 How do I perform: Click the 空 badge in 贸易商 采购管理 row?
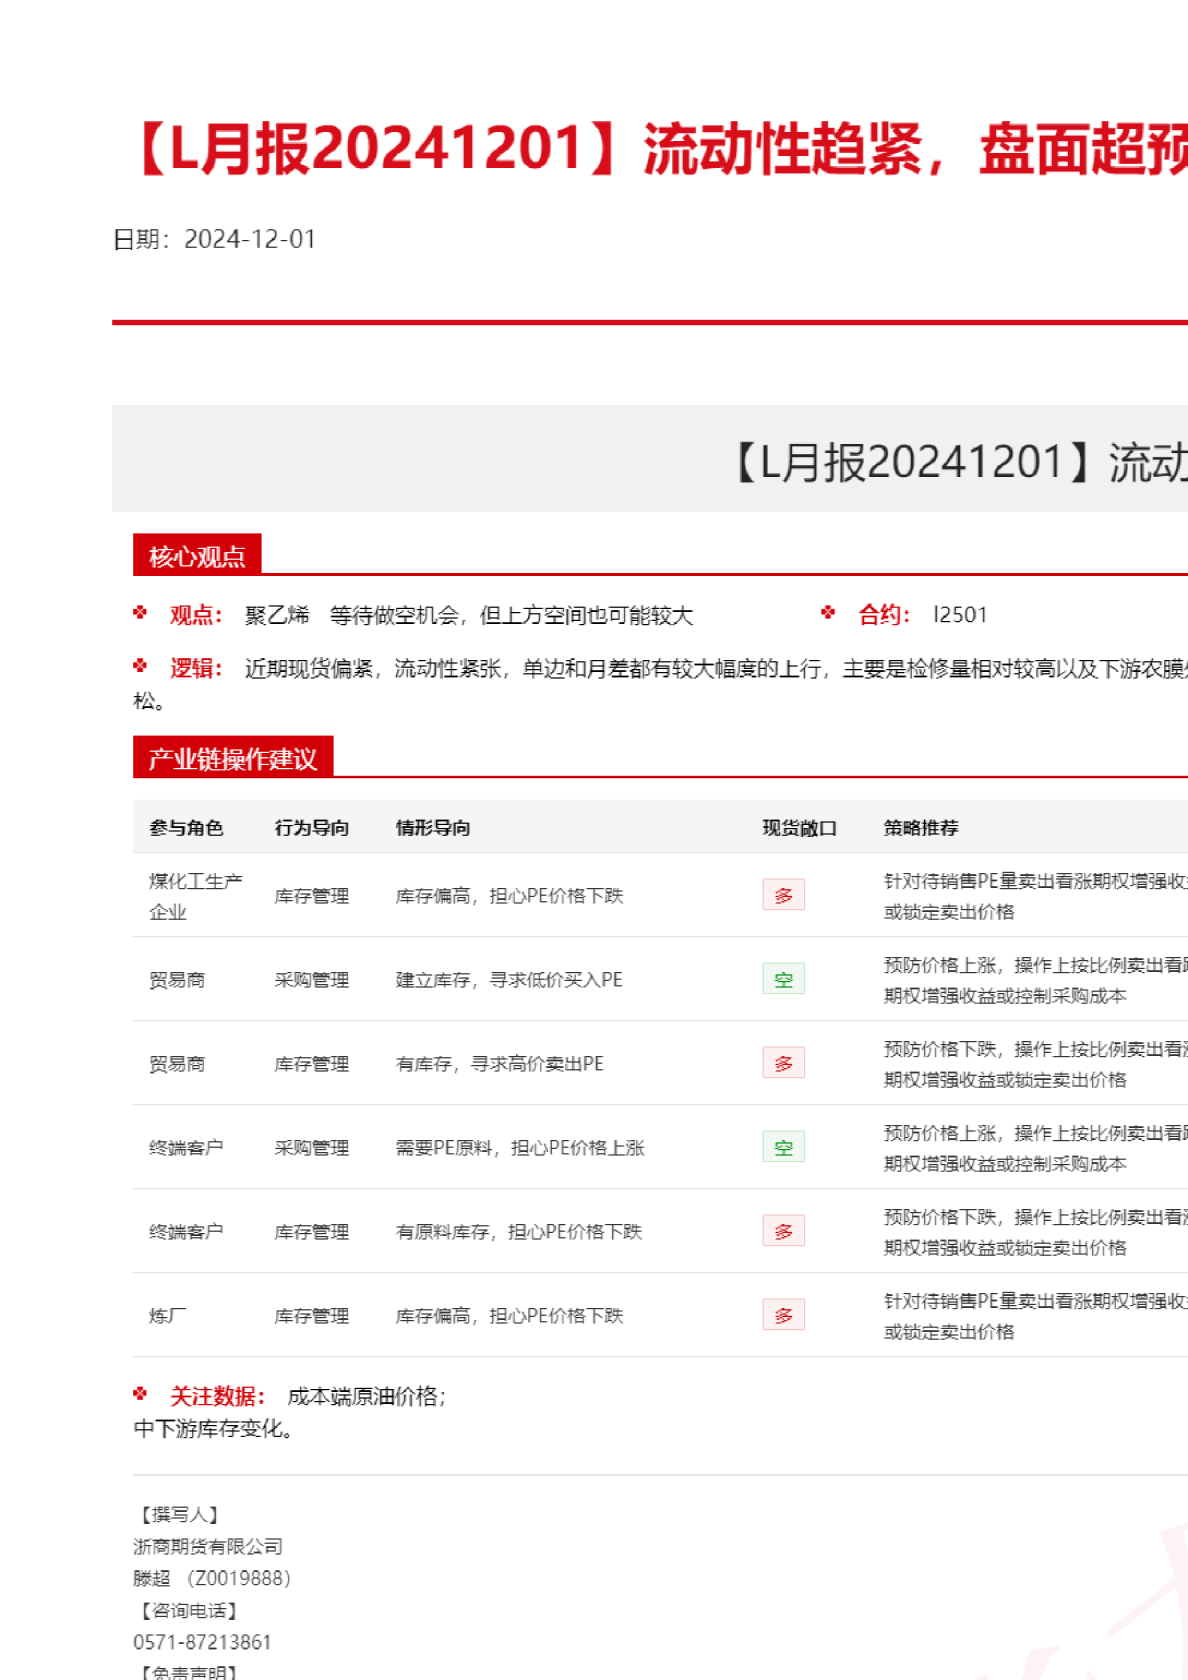point(783,979)
